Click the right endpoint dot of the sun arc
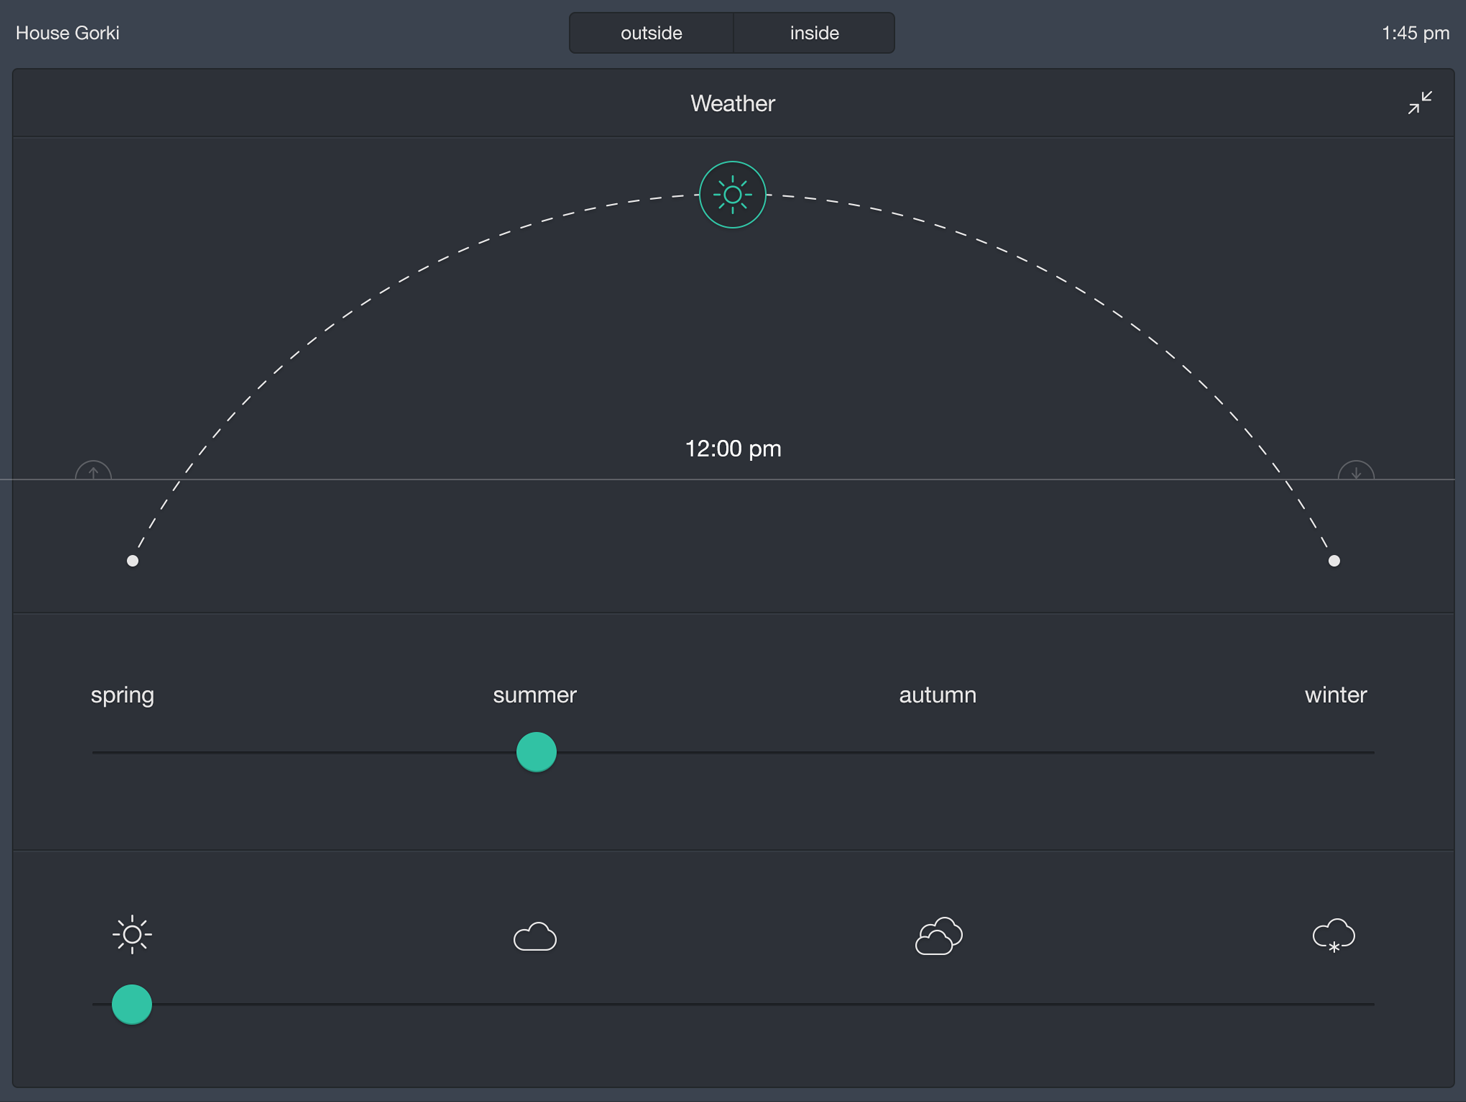The width and height of the screenshot is (1466, 1102). [x=1334, y=561]
